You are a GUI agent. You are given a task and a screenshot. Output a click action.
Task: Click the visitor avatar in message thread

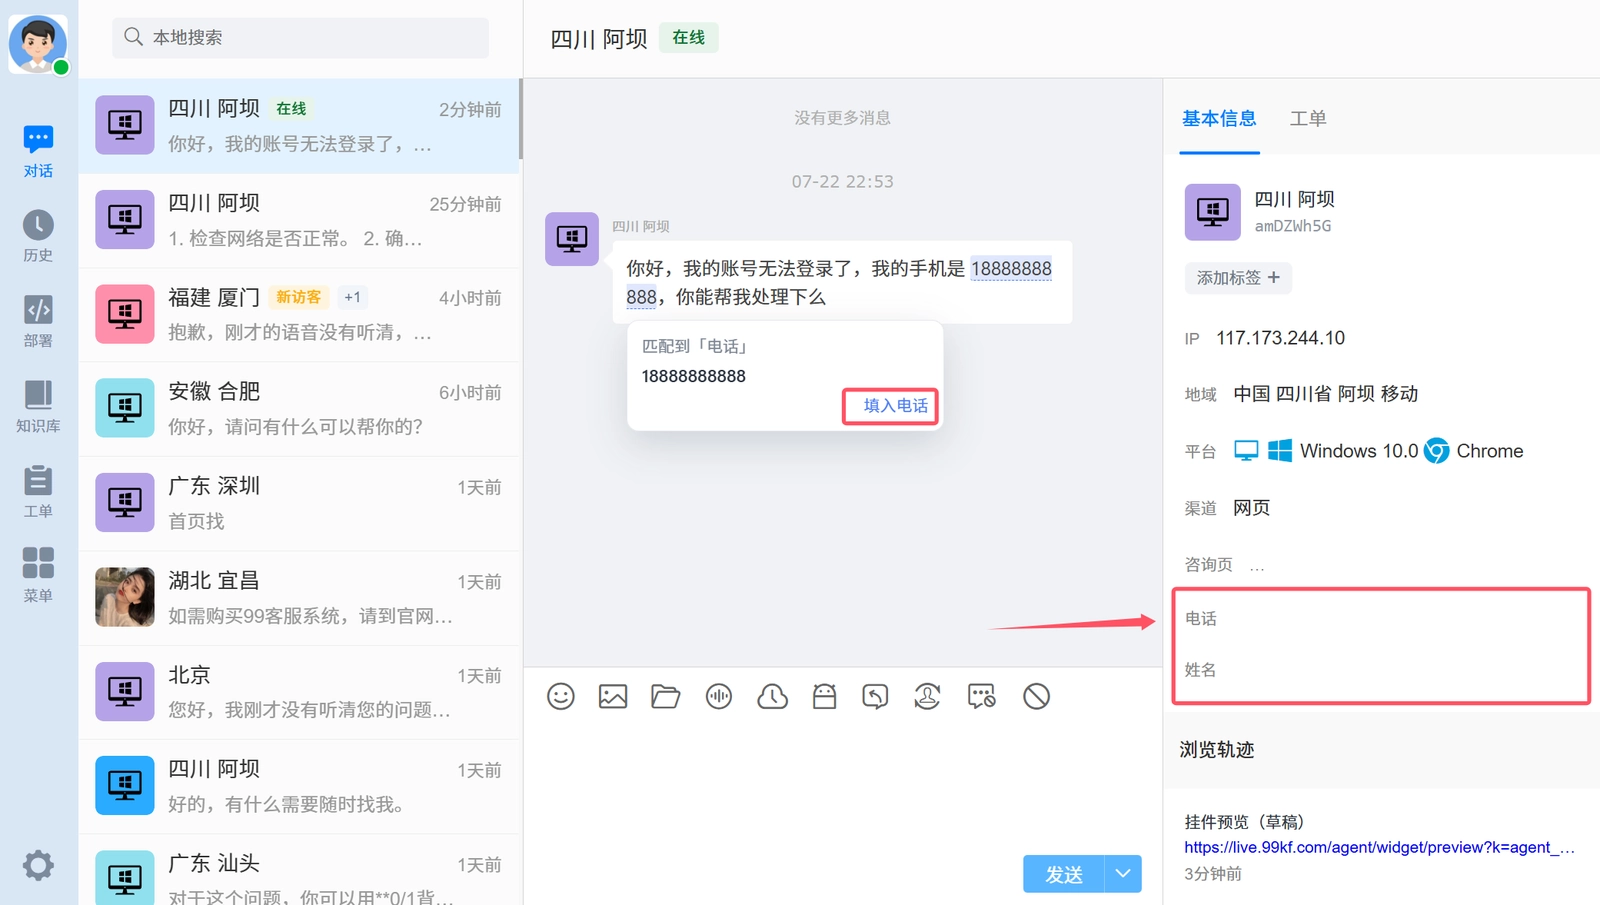pyautogui.click(x=572, y=239)
